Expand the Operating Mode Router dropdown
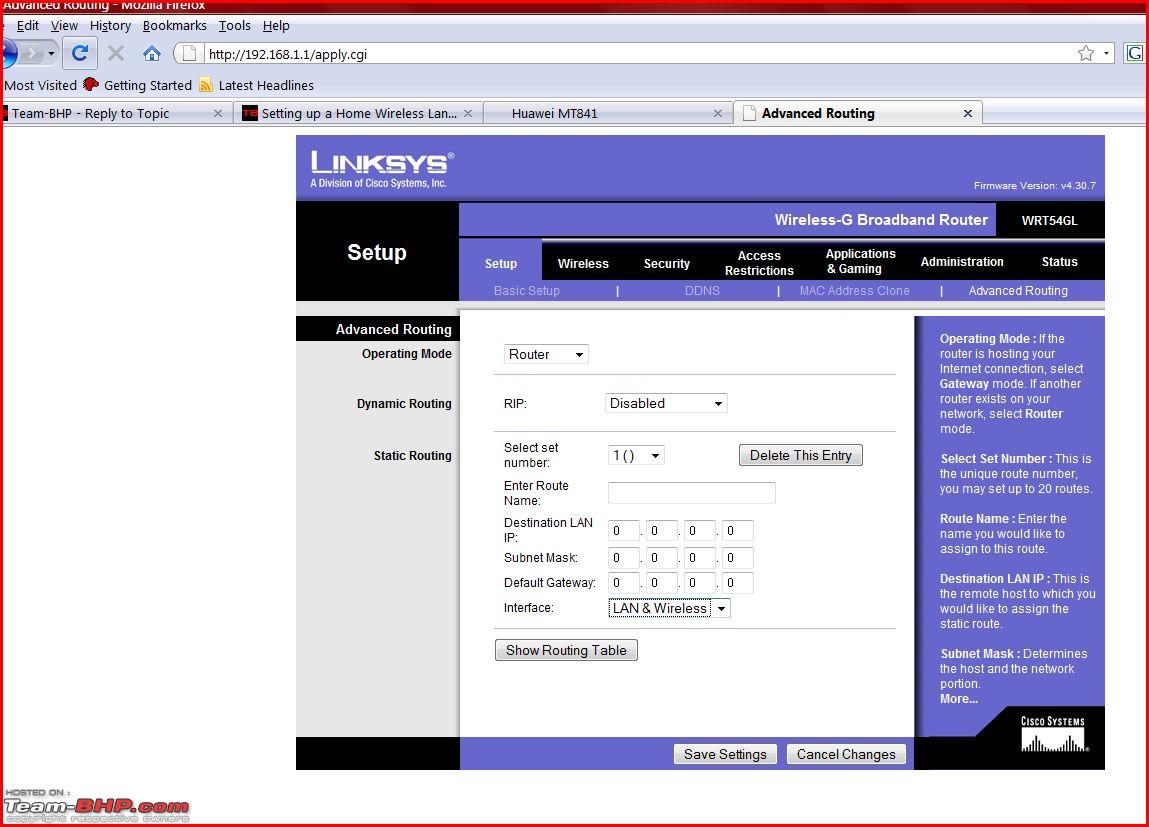Screen dimensions: 1149x827 [x=546, y=355]
